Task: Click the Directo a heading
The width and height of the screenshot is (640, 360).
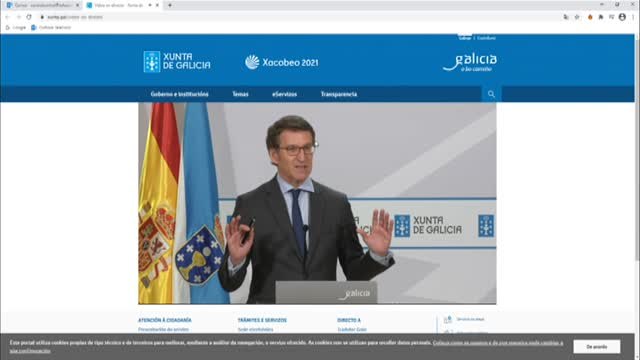Action: [349, 320]
